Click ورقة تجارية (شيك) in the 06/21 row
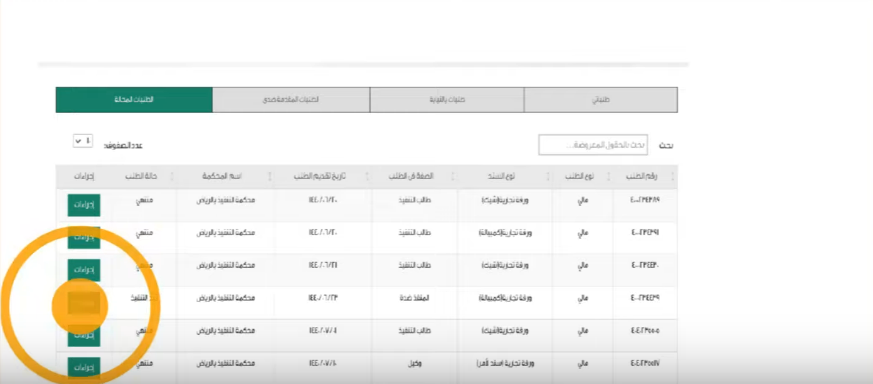873x384 pixels. (505, 265)
